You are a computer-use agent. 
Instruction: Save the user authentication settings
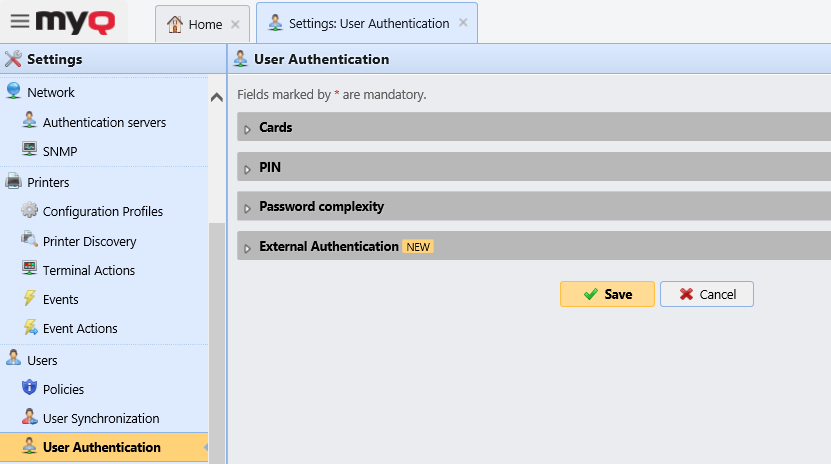pos(607,294)
